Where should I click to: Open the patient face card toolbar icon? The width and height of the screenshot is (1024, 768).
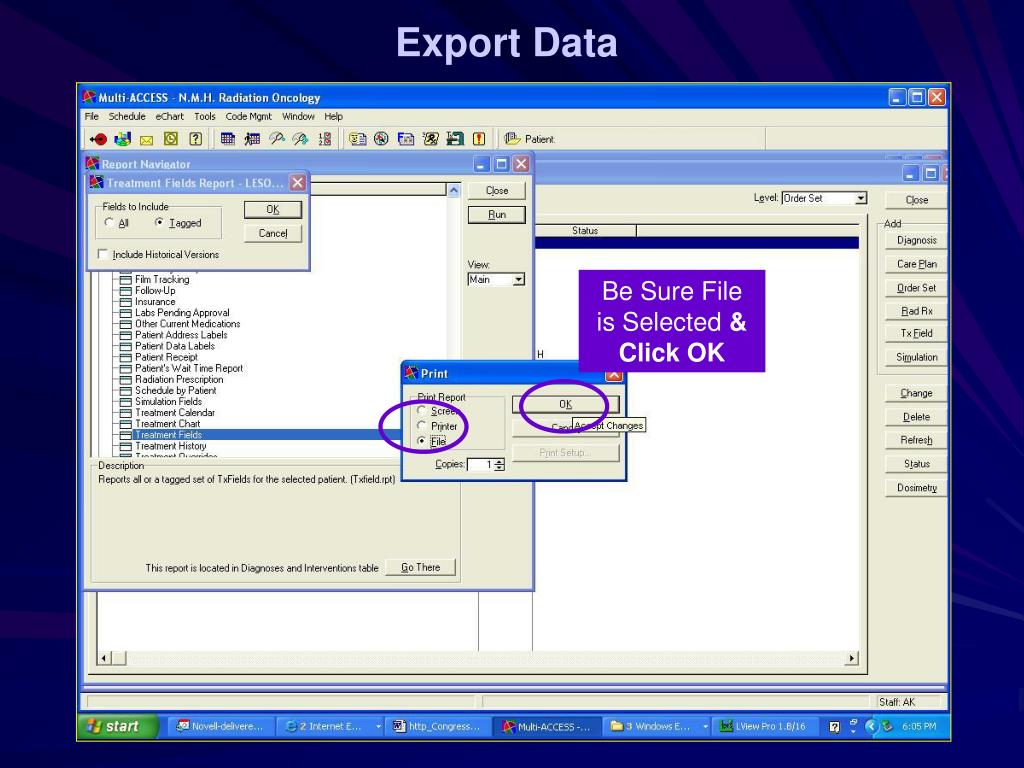357,138
